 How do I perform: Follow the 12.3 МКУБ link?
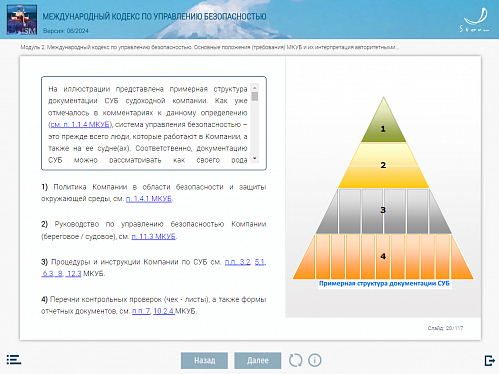(x=74, y=274)
